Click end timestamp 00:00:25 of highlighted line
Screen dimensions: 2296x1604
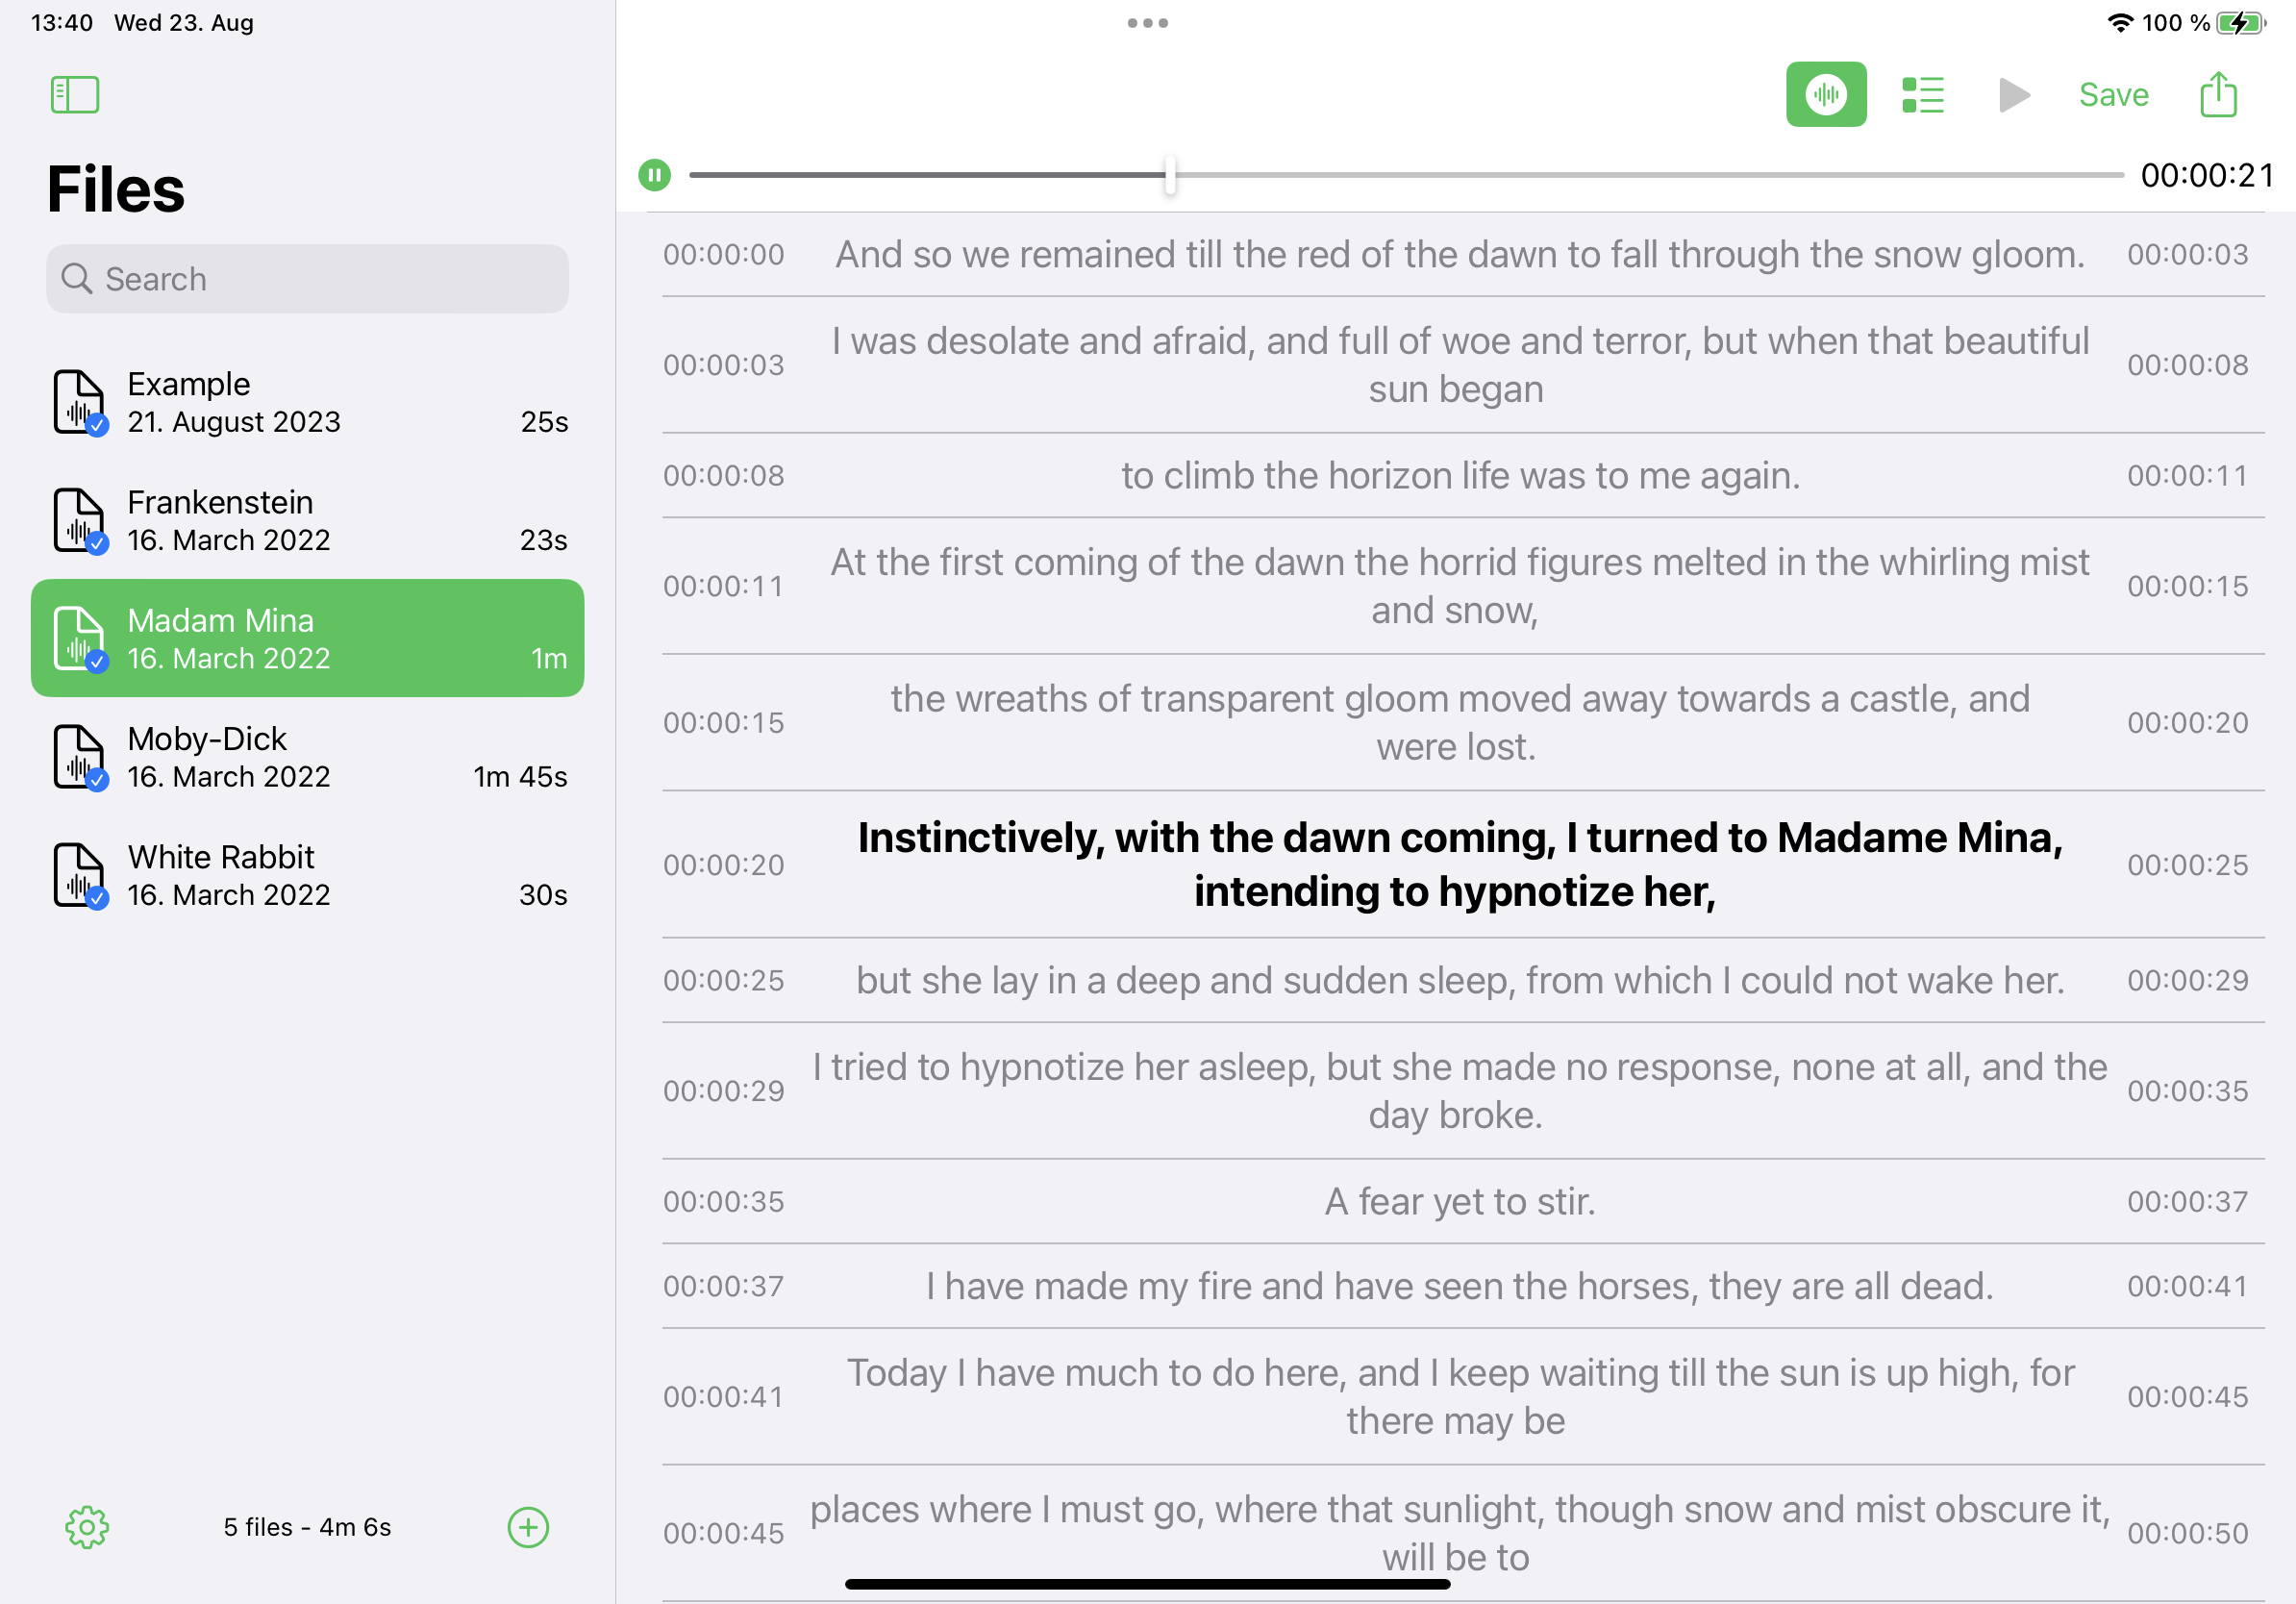2188,865
